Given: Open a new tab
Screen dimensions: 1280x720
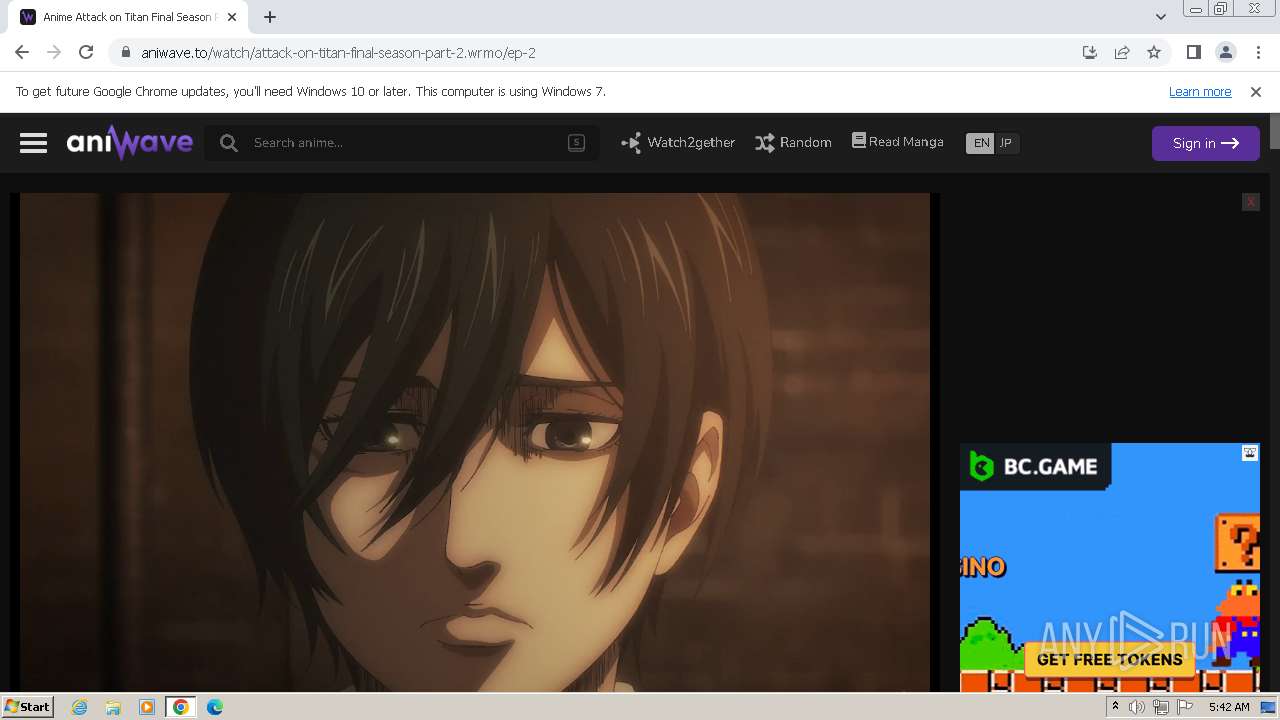Looking at the screenshot, I should click(x=270, y=17).
